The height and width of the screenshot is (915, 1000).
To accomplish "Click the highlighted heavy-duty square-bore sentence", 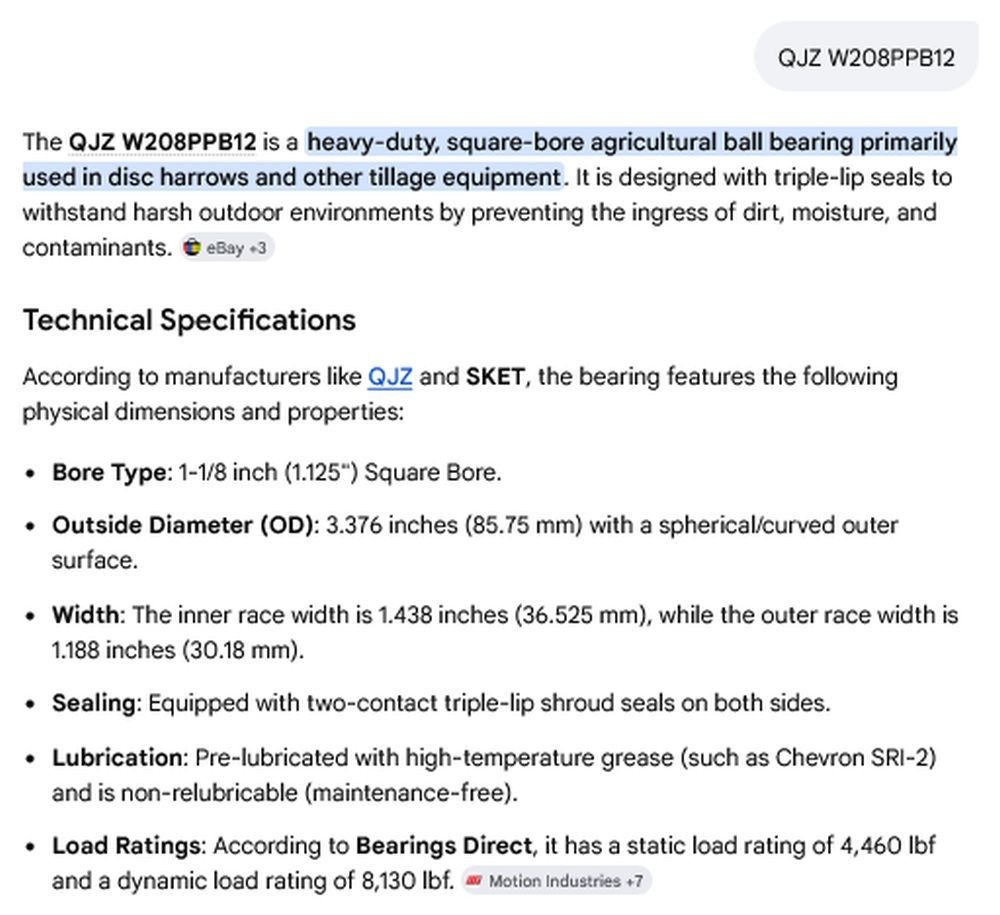I will [490, 159].
